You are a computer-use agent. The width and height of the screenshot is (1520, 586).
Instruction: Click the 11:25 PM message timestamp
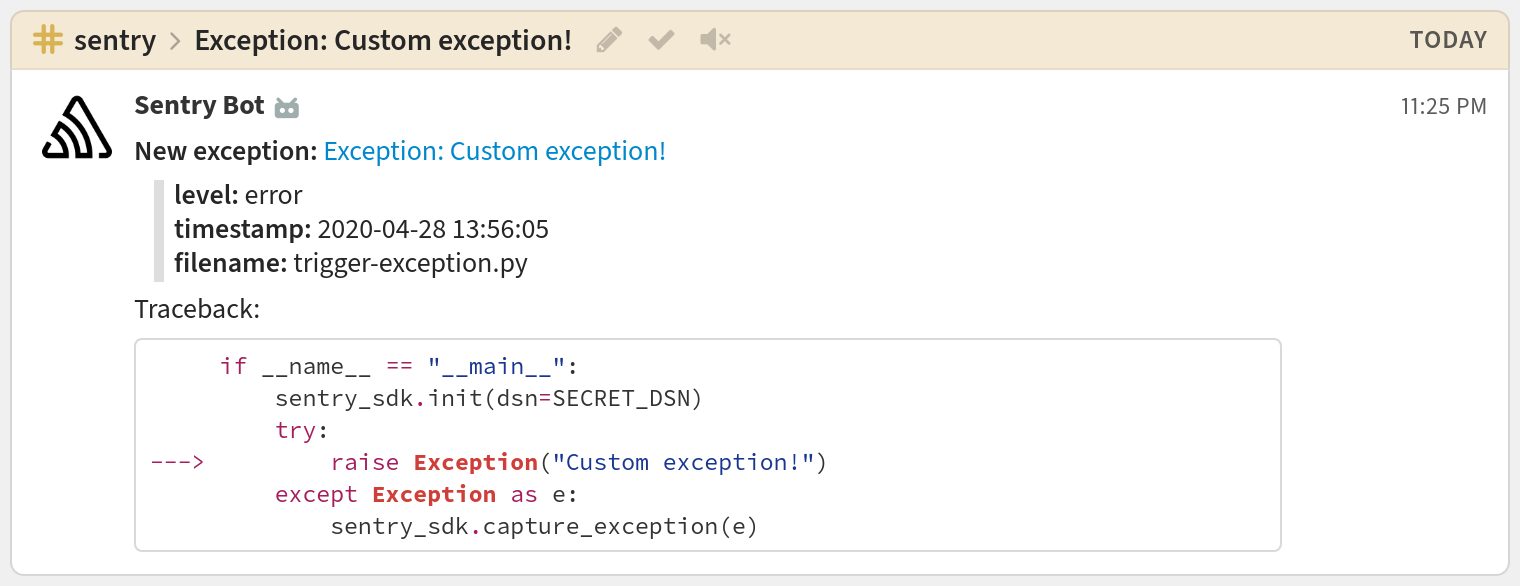point(1443,106)
